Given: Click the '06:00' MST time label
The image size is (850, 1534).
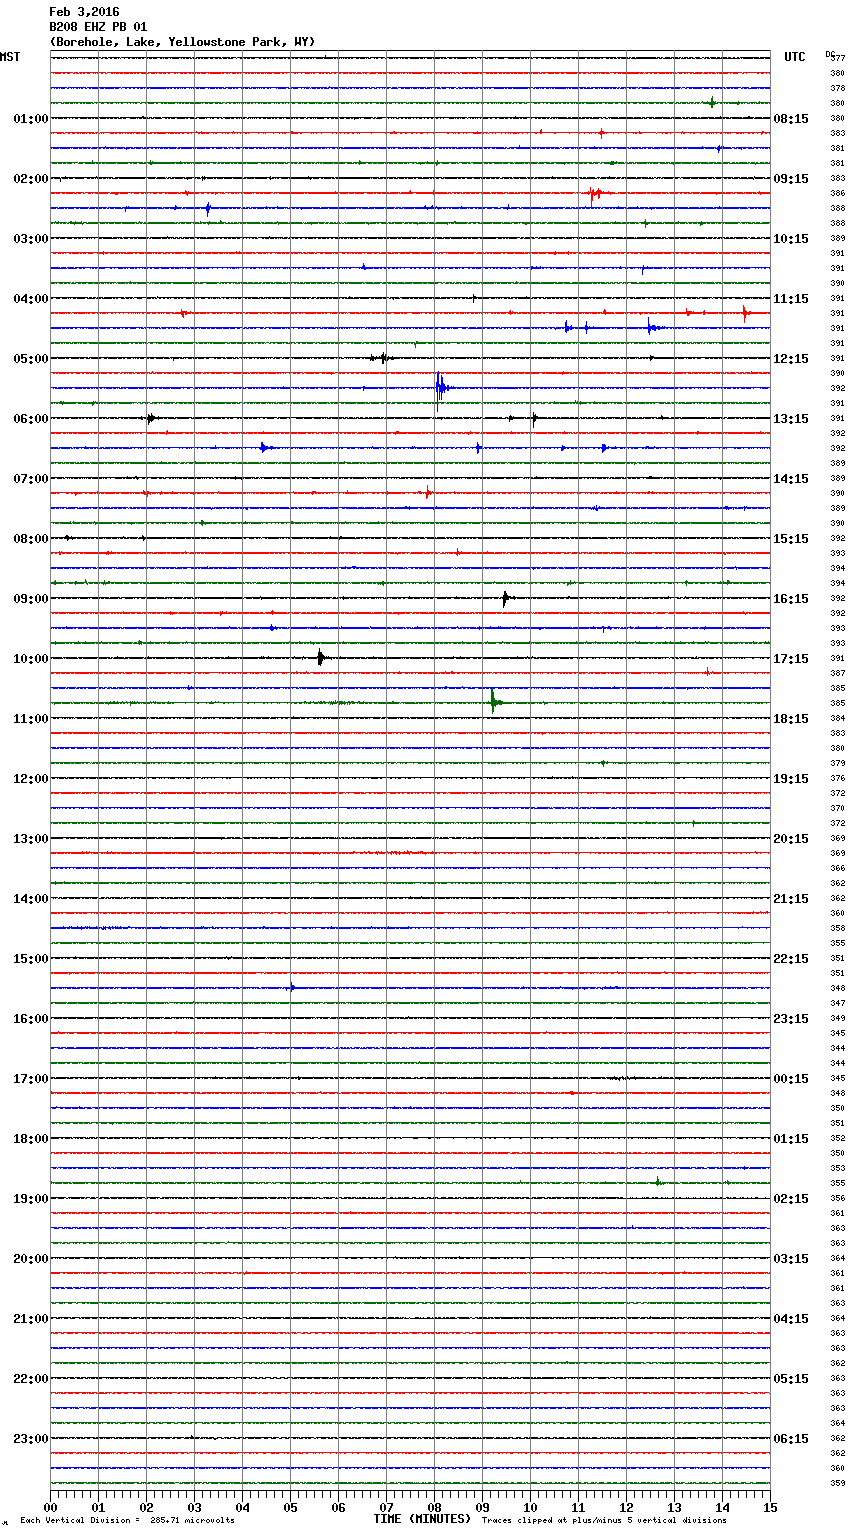Looking at the screenshot, I should click(x=30, y=419).
